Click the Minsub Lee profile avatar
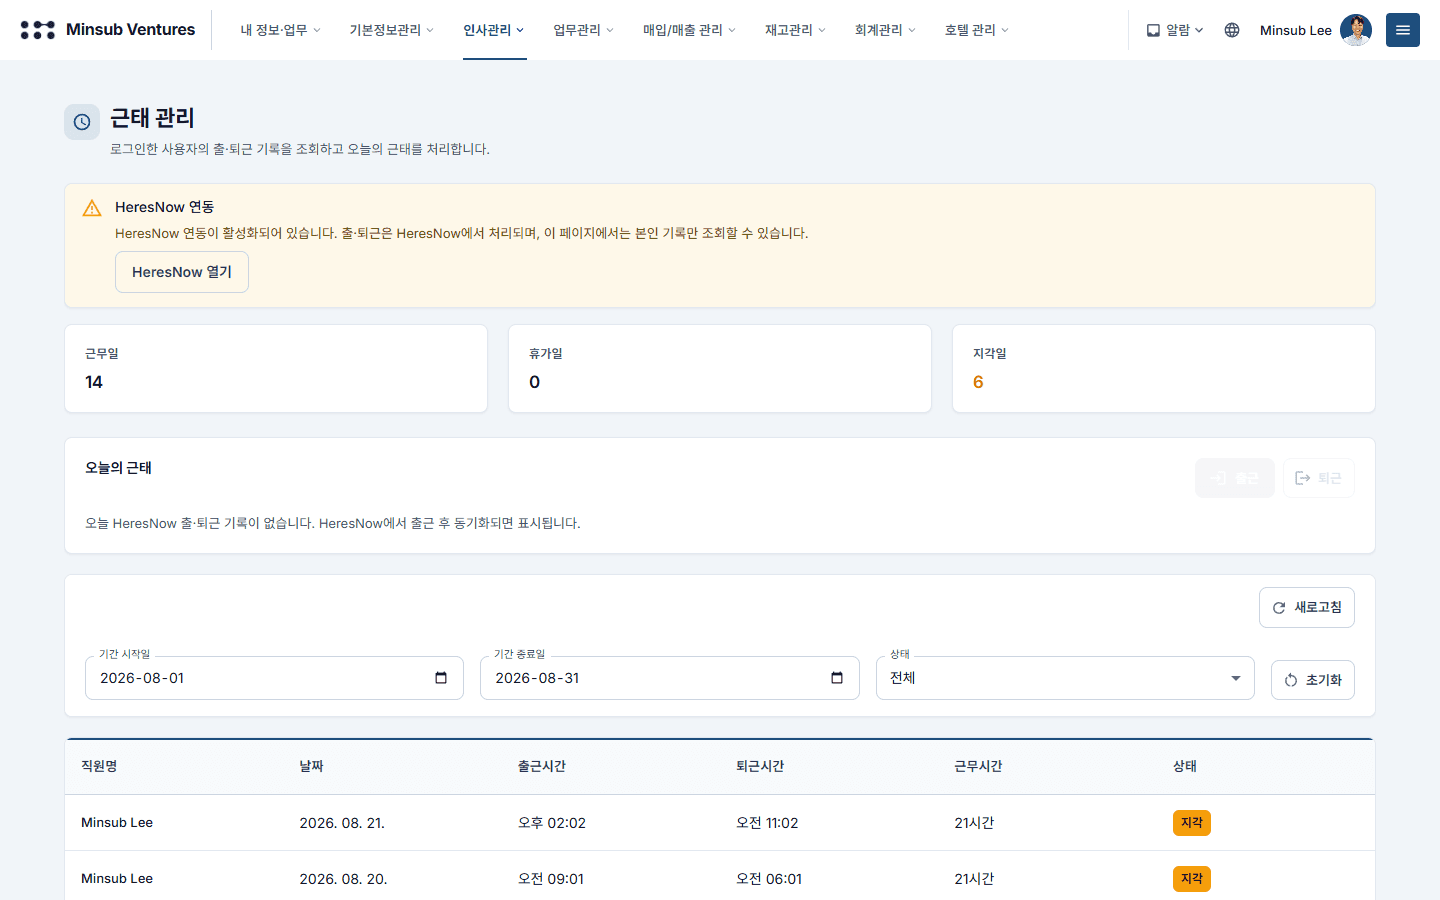Image resolution: width=1440 pixels, height=900 pixels. 1356,30
